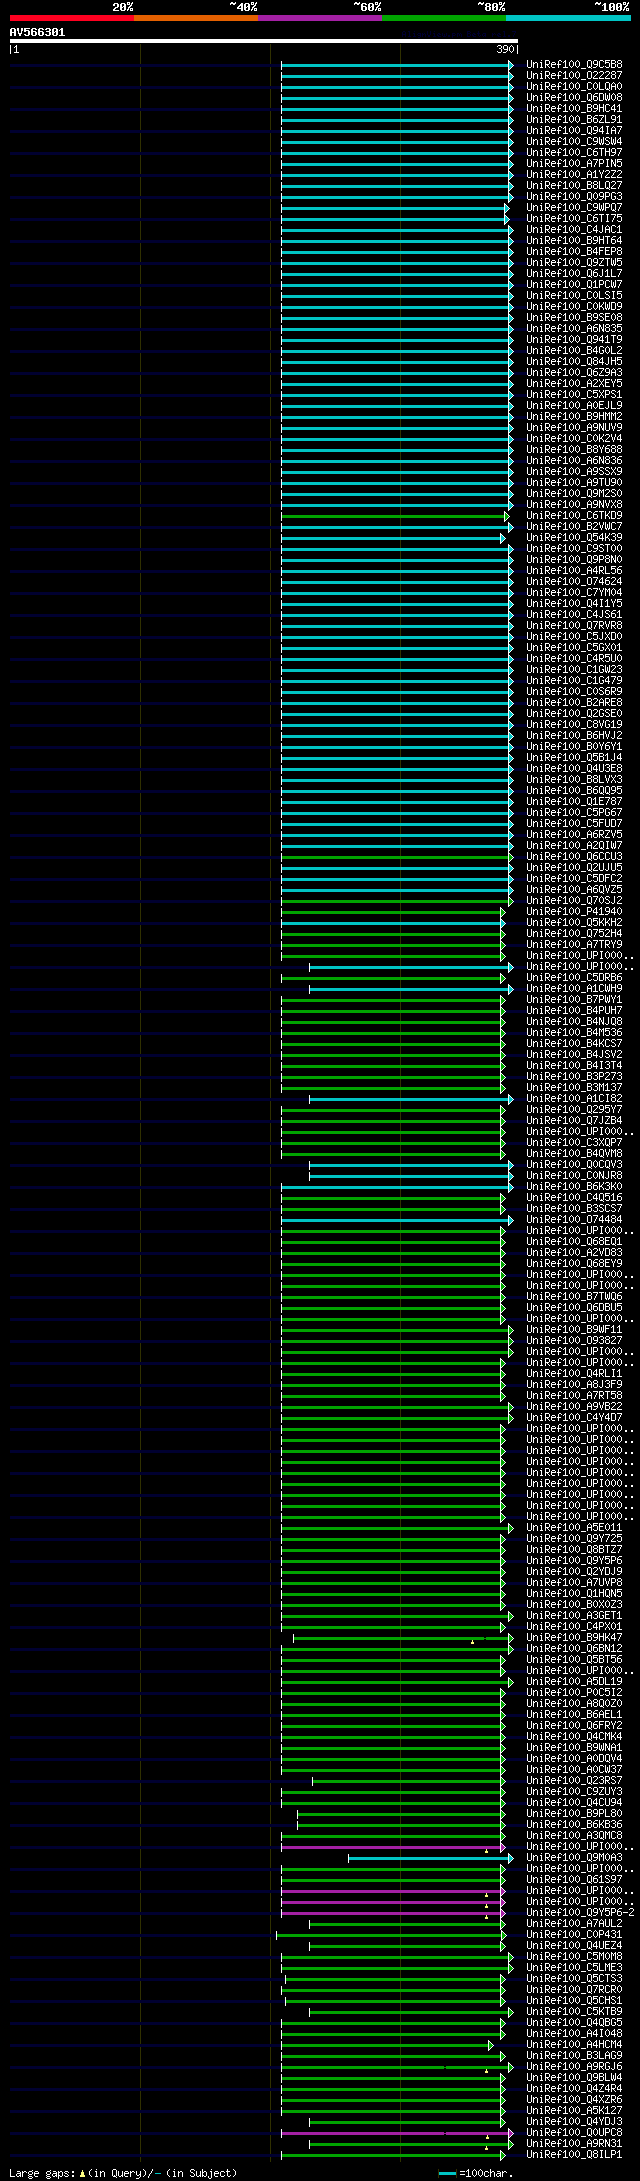Viewport: 640px width, 2181px height.
Task: Select label UniRef100_Q1PCW7
Action: [574, 284]
